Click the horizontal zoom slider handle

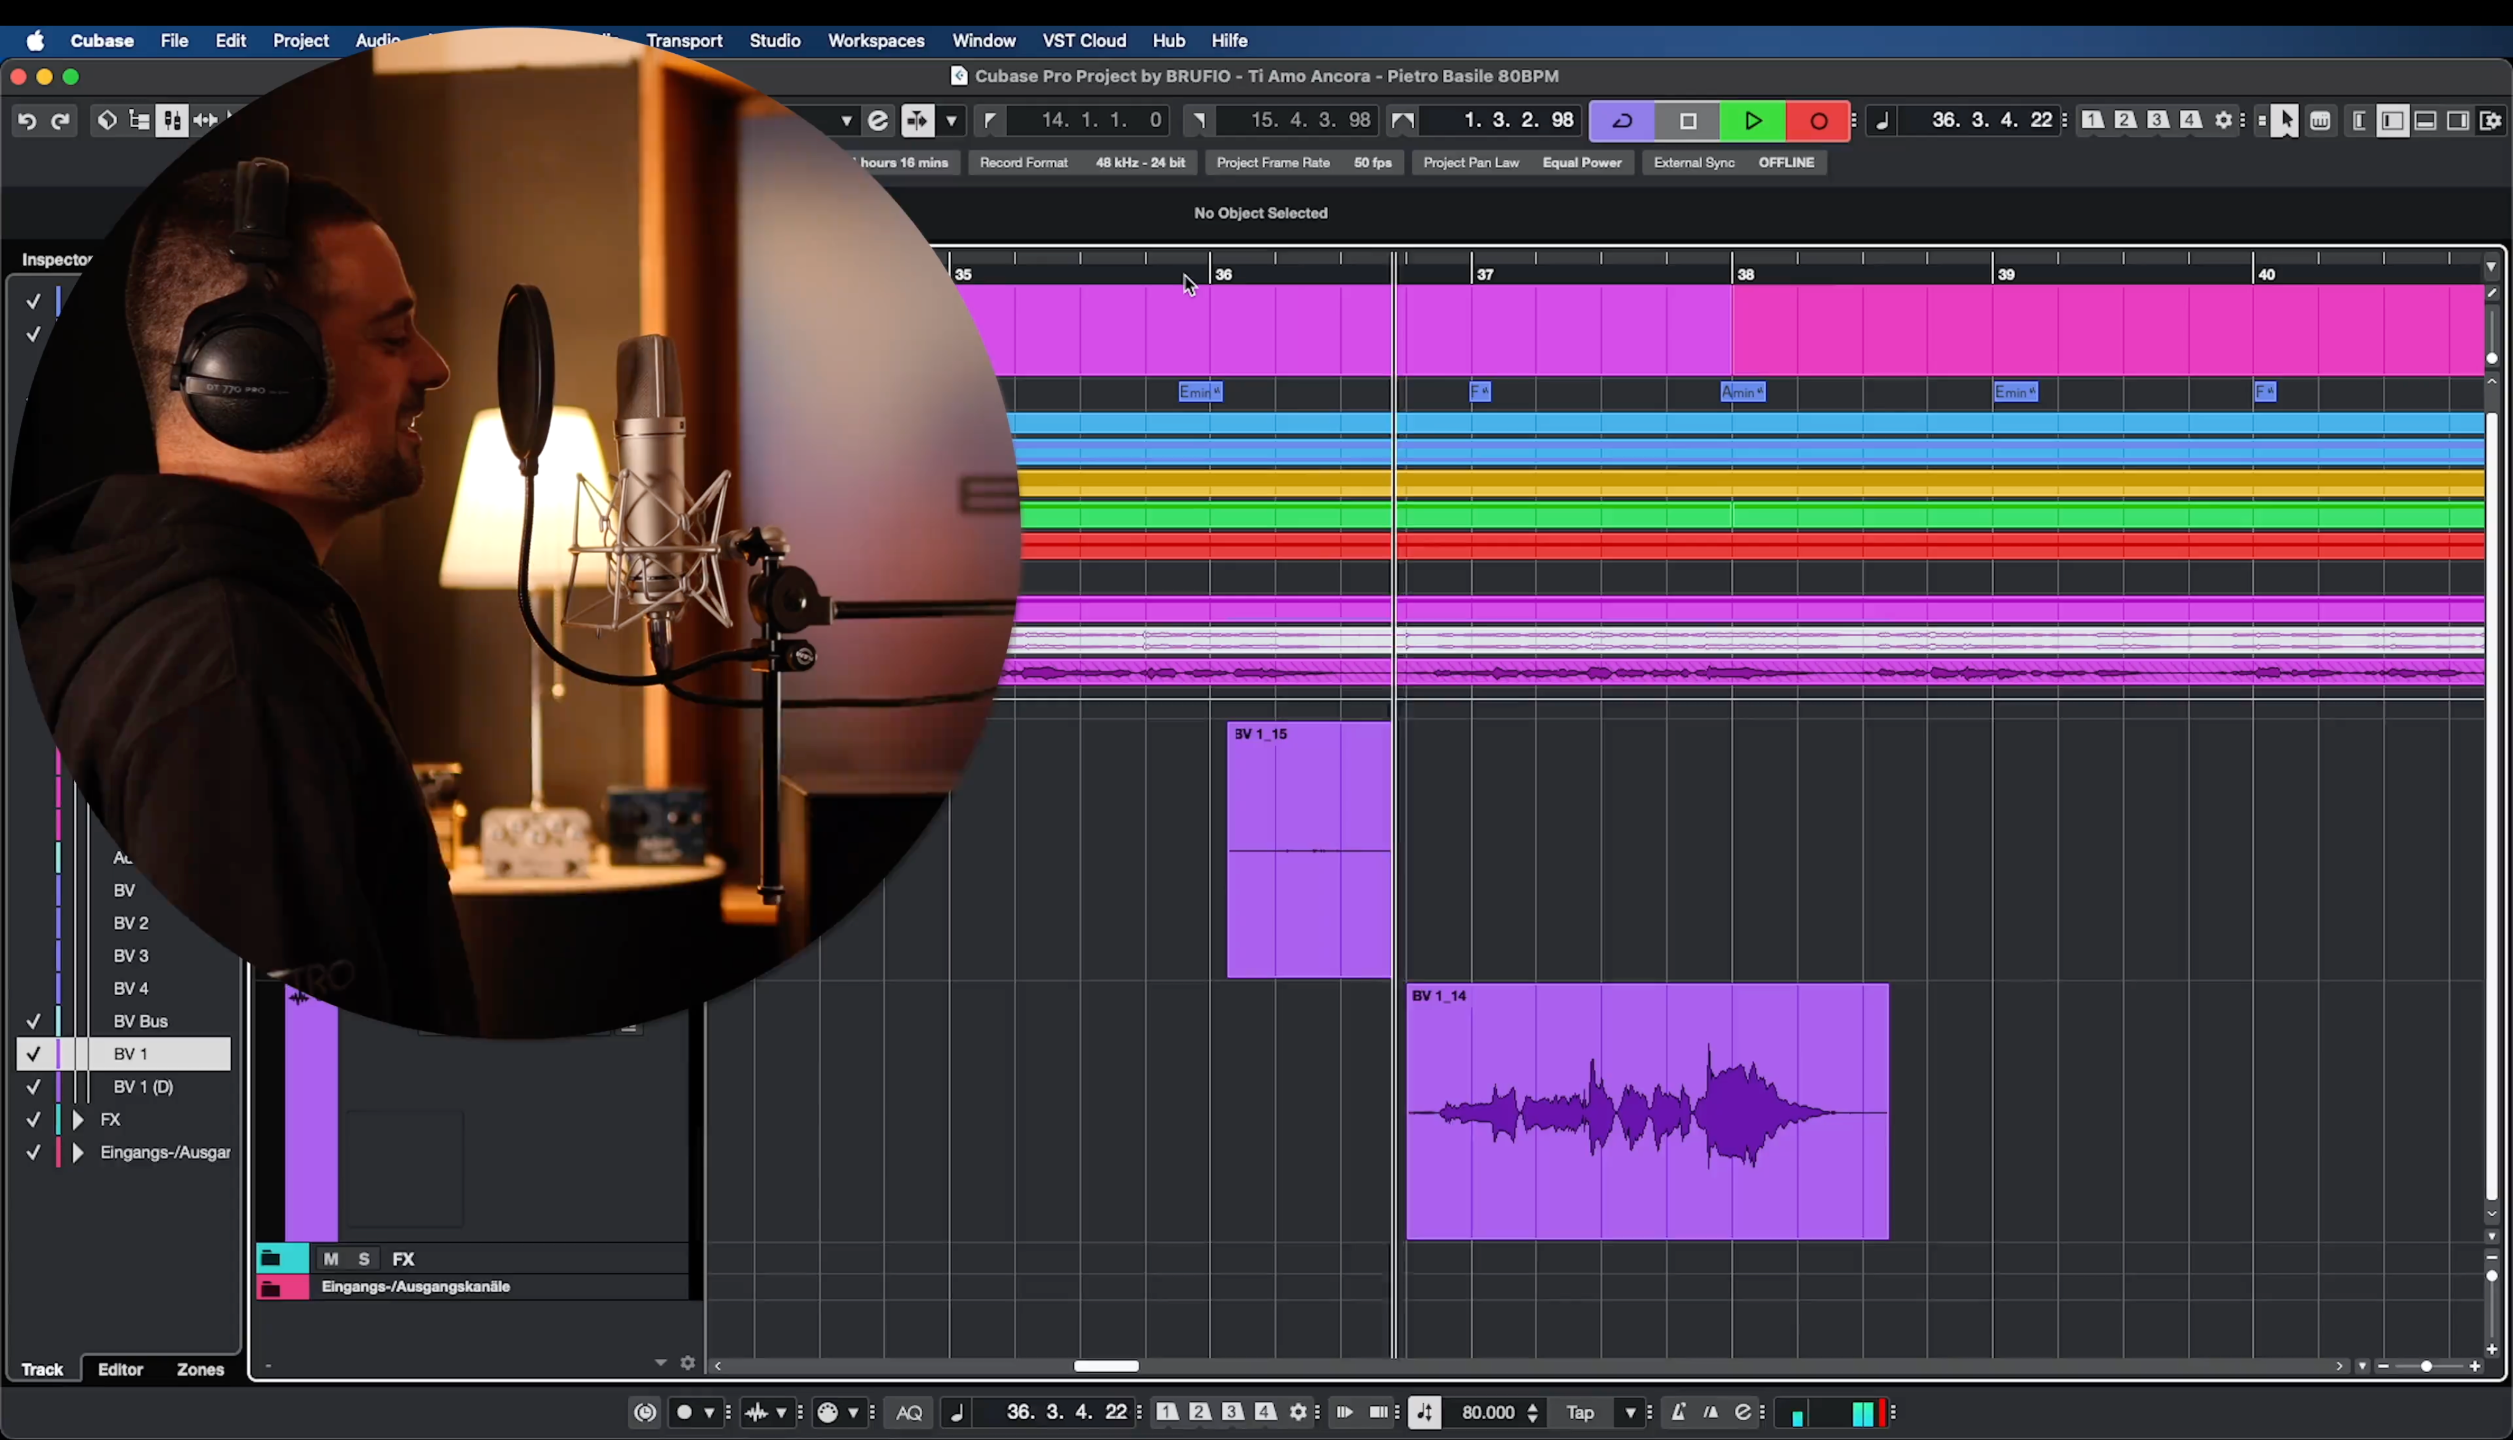point(2425,1366)
